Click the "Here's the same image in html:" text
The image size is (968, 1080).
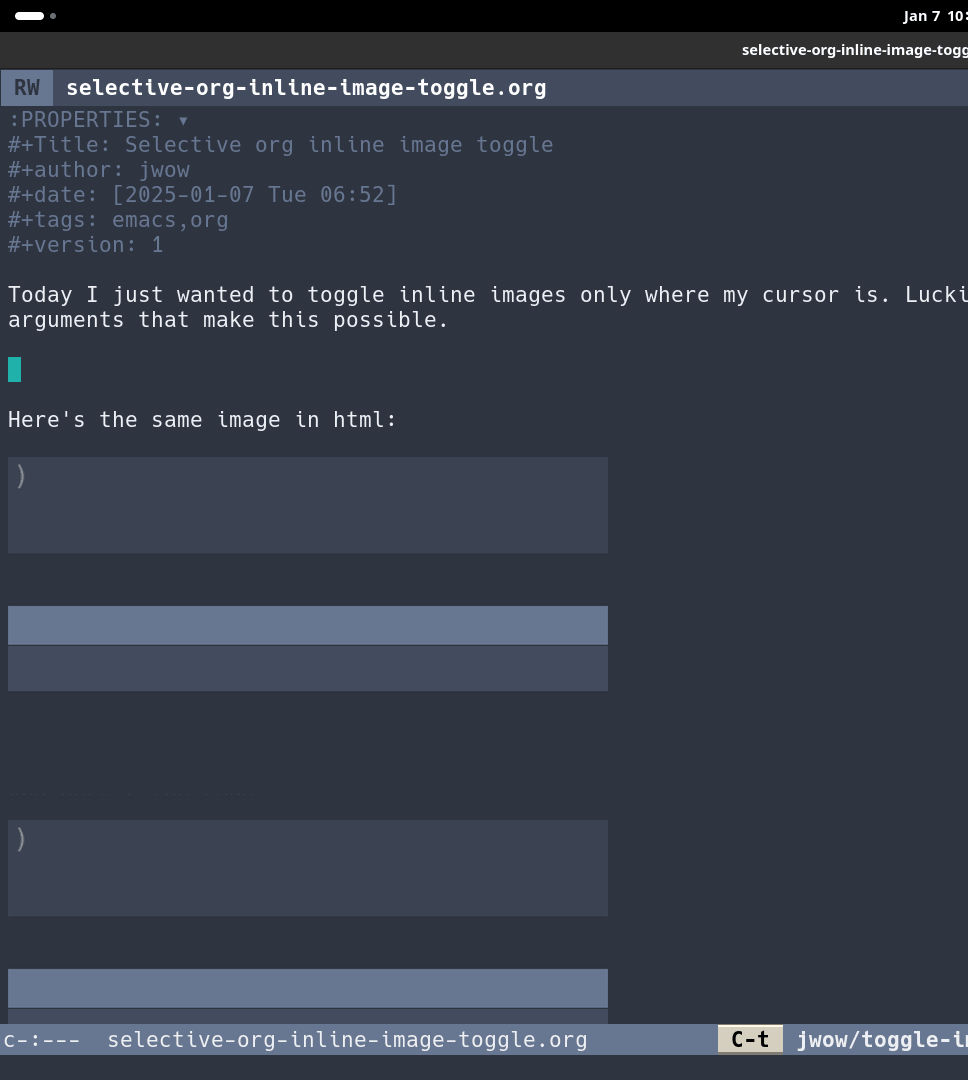[x=202, y=420]
